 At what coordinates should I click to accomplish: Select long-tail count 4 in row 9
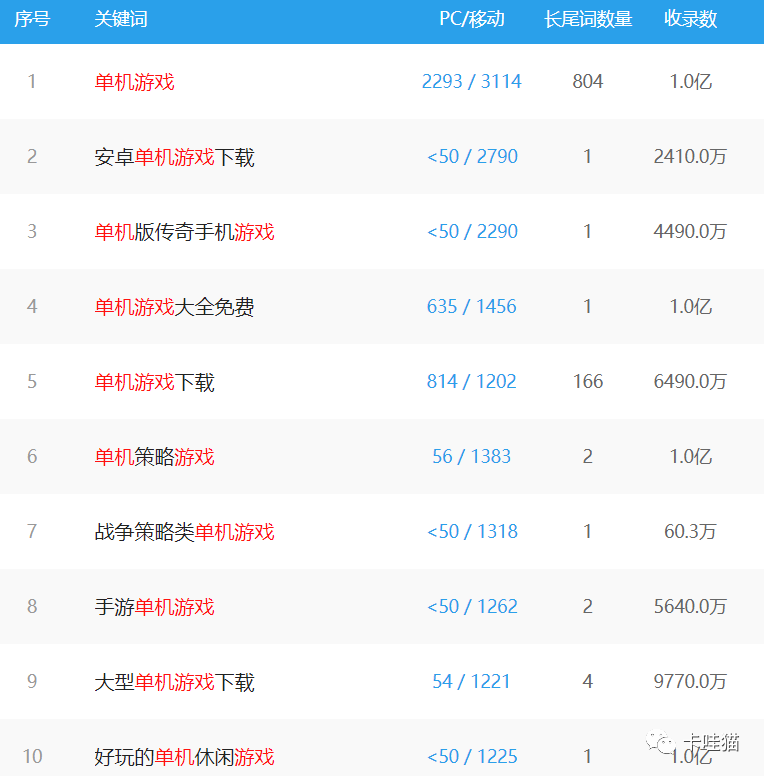(x=587, y=681)
